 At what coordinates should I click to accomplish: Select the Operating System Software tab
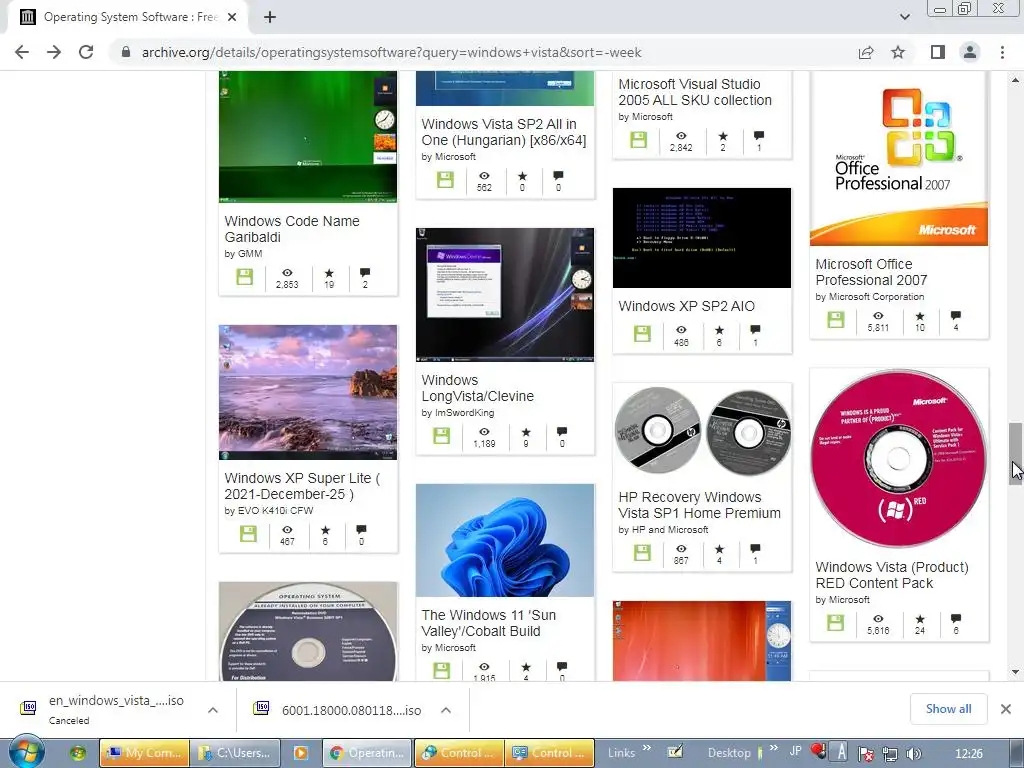coord(130,17)
